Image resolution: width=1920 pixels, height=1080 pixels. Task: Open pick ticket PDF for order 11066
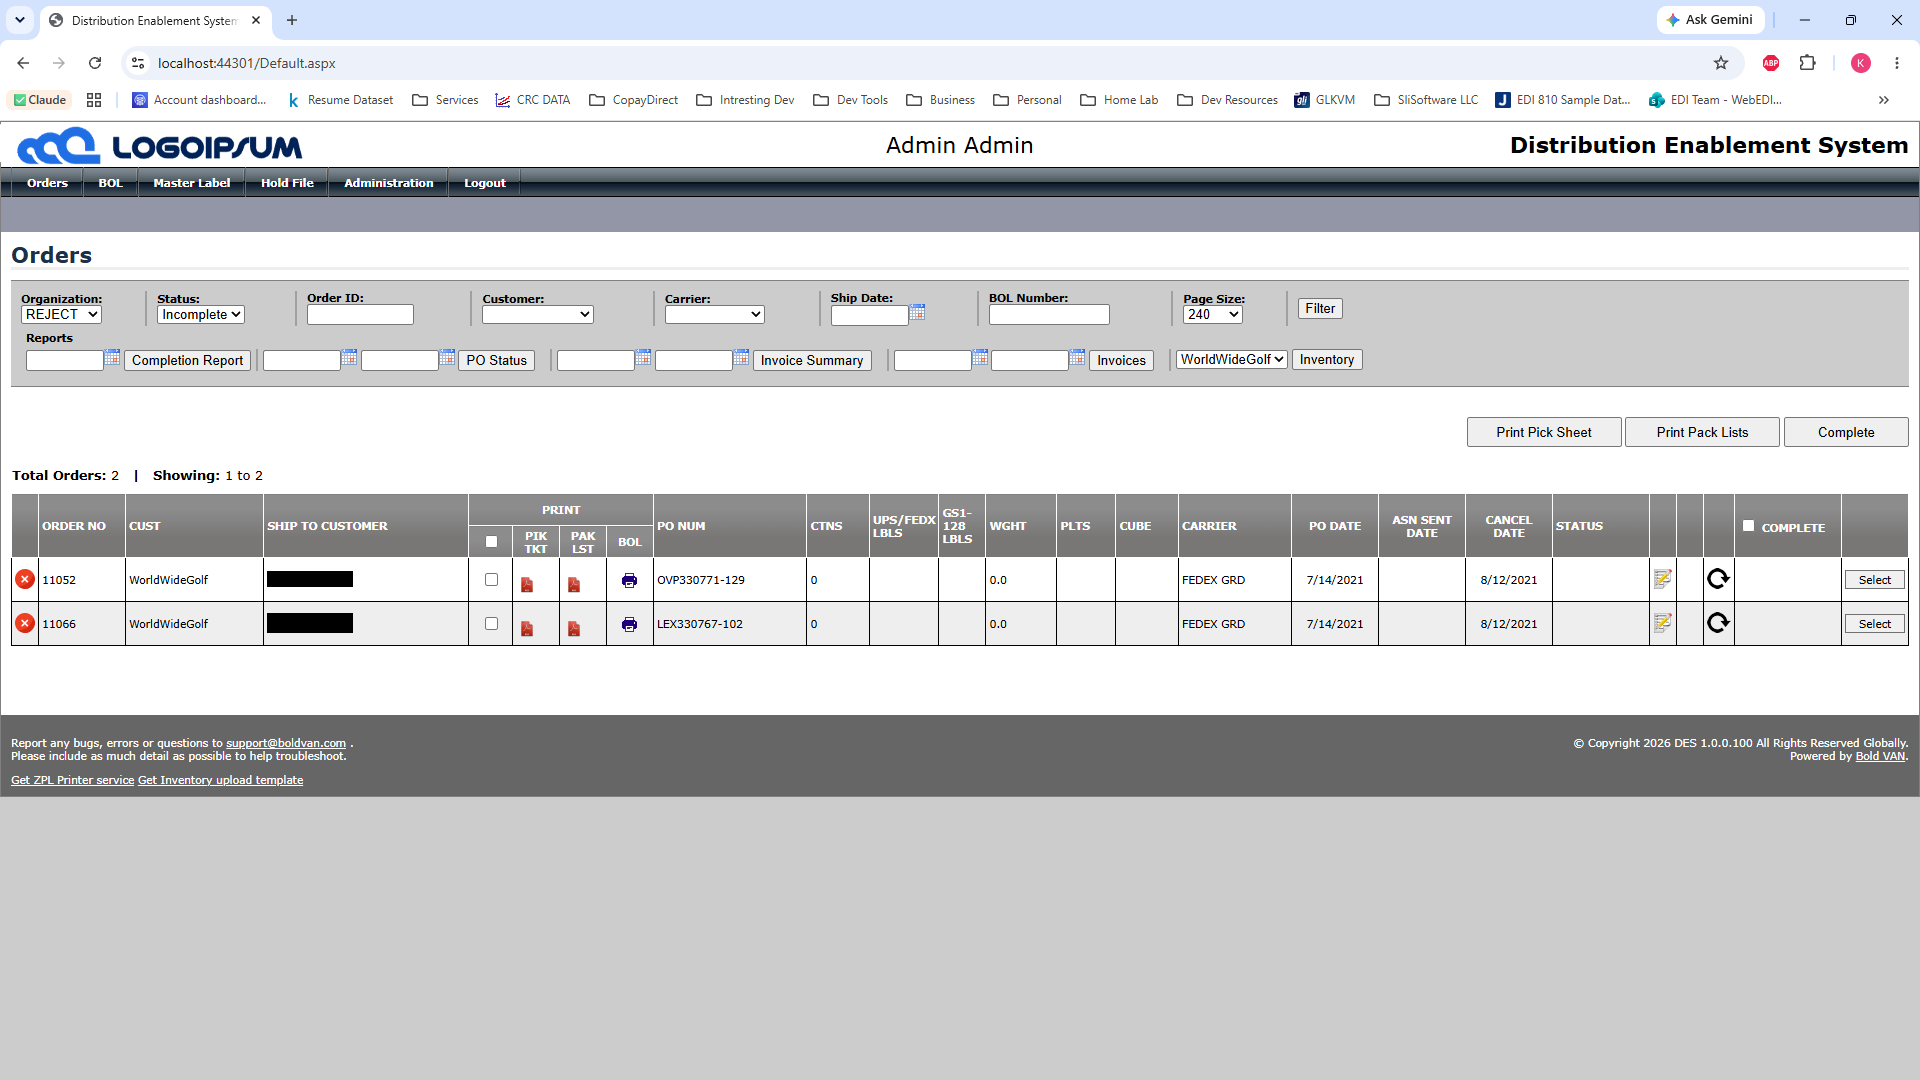coord(527,628)
